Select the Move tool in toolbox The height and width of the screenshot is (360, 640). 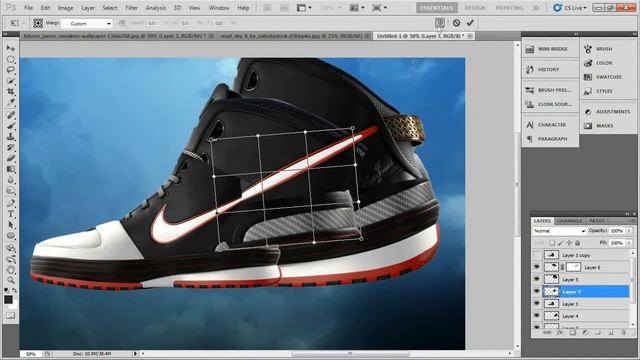coord(11,48)
